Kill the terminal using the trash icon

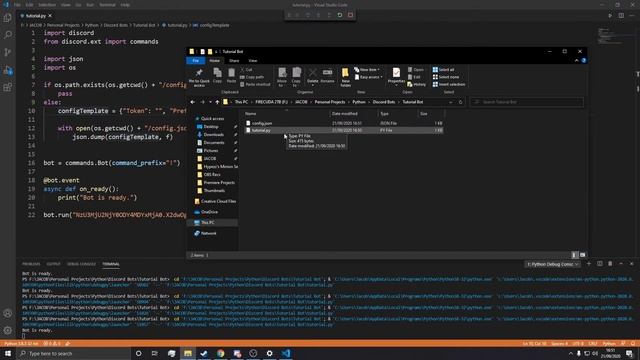pos(610,264)
